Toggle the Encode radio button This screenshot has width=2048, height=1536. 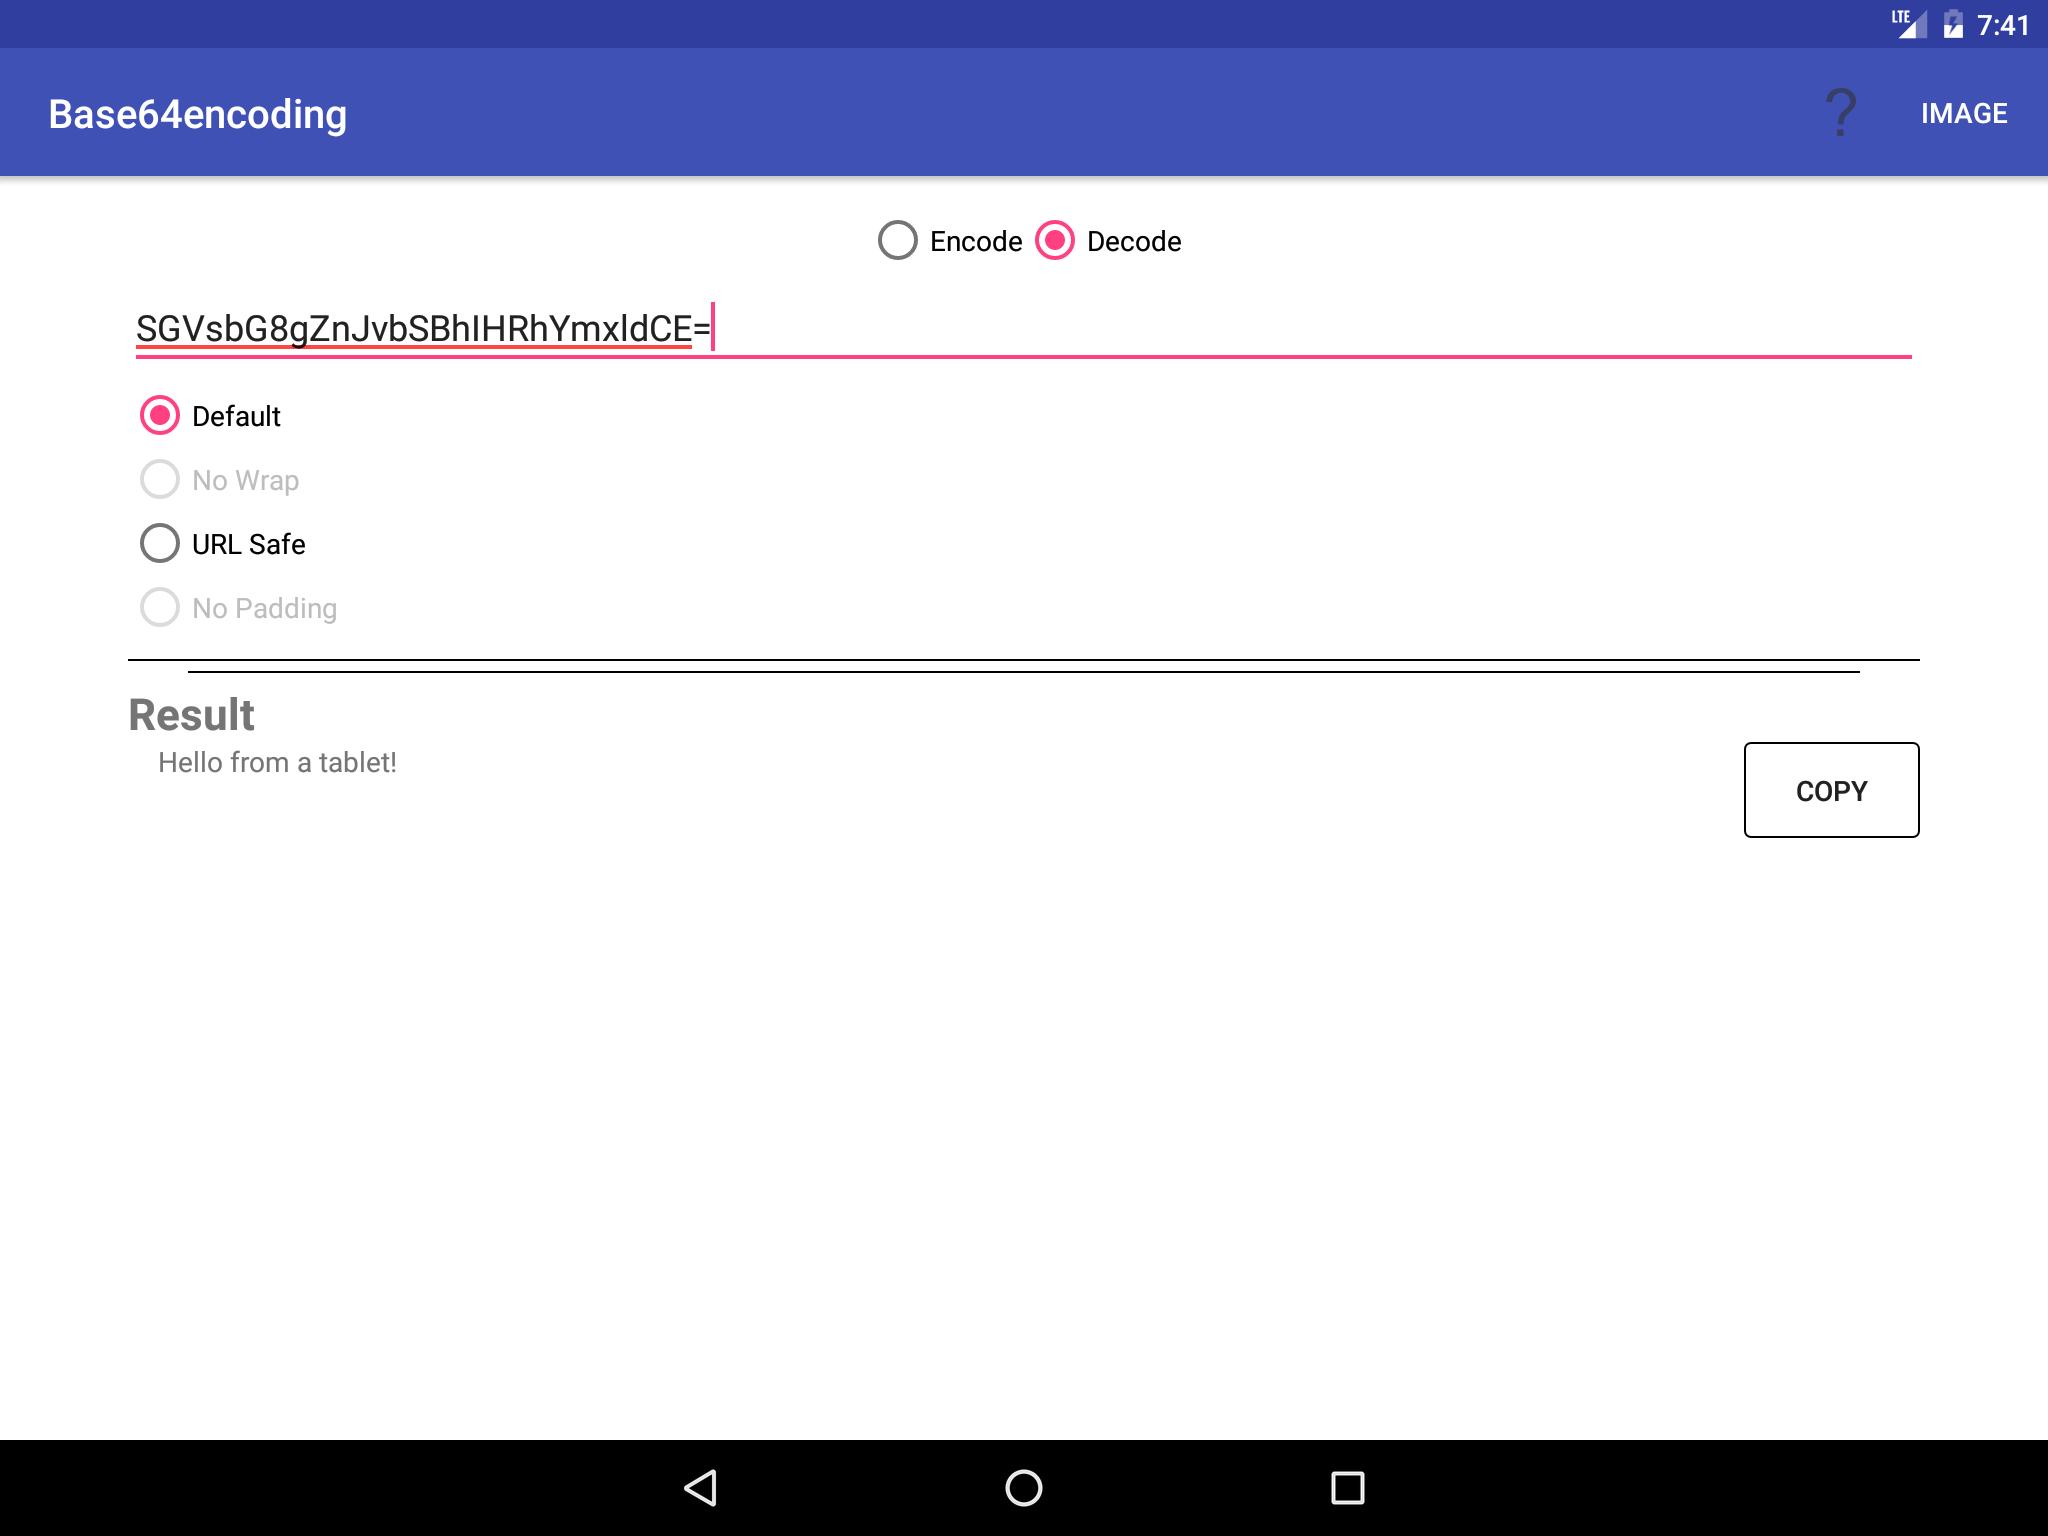(x=900, y=240)
